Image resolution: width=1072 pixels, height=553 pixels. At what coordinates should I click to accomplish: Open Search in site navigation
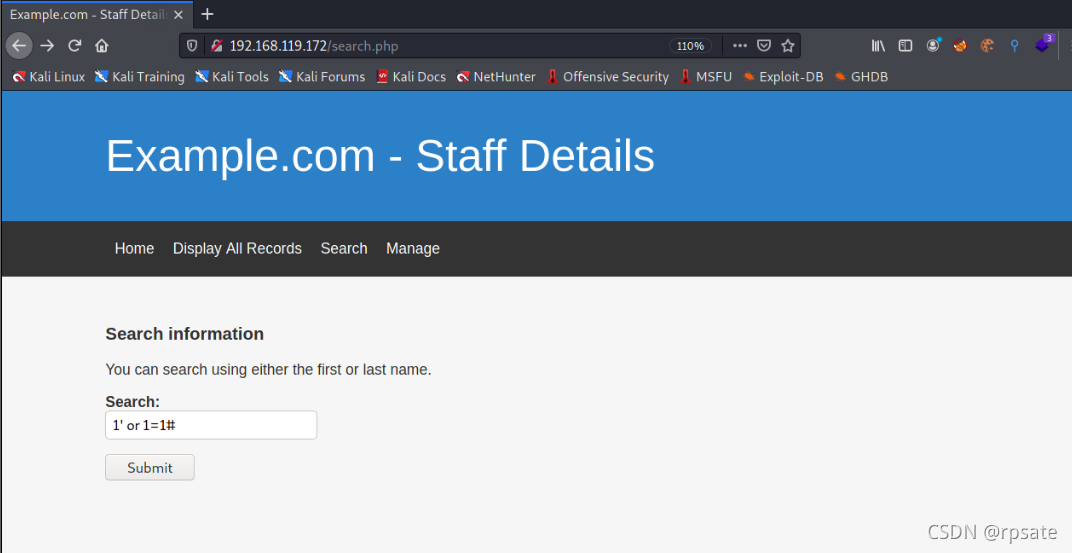344,249
